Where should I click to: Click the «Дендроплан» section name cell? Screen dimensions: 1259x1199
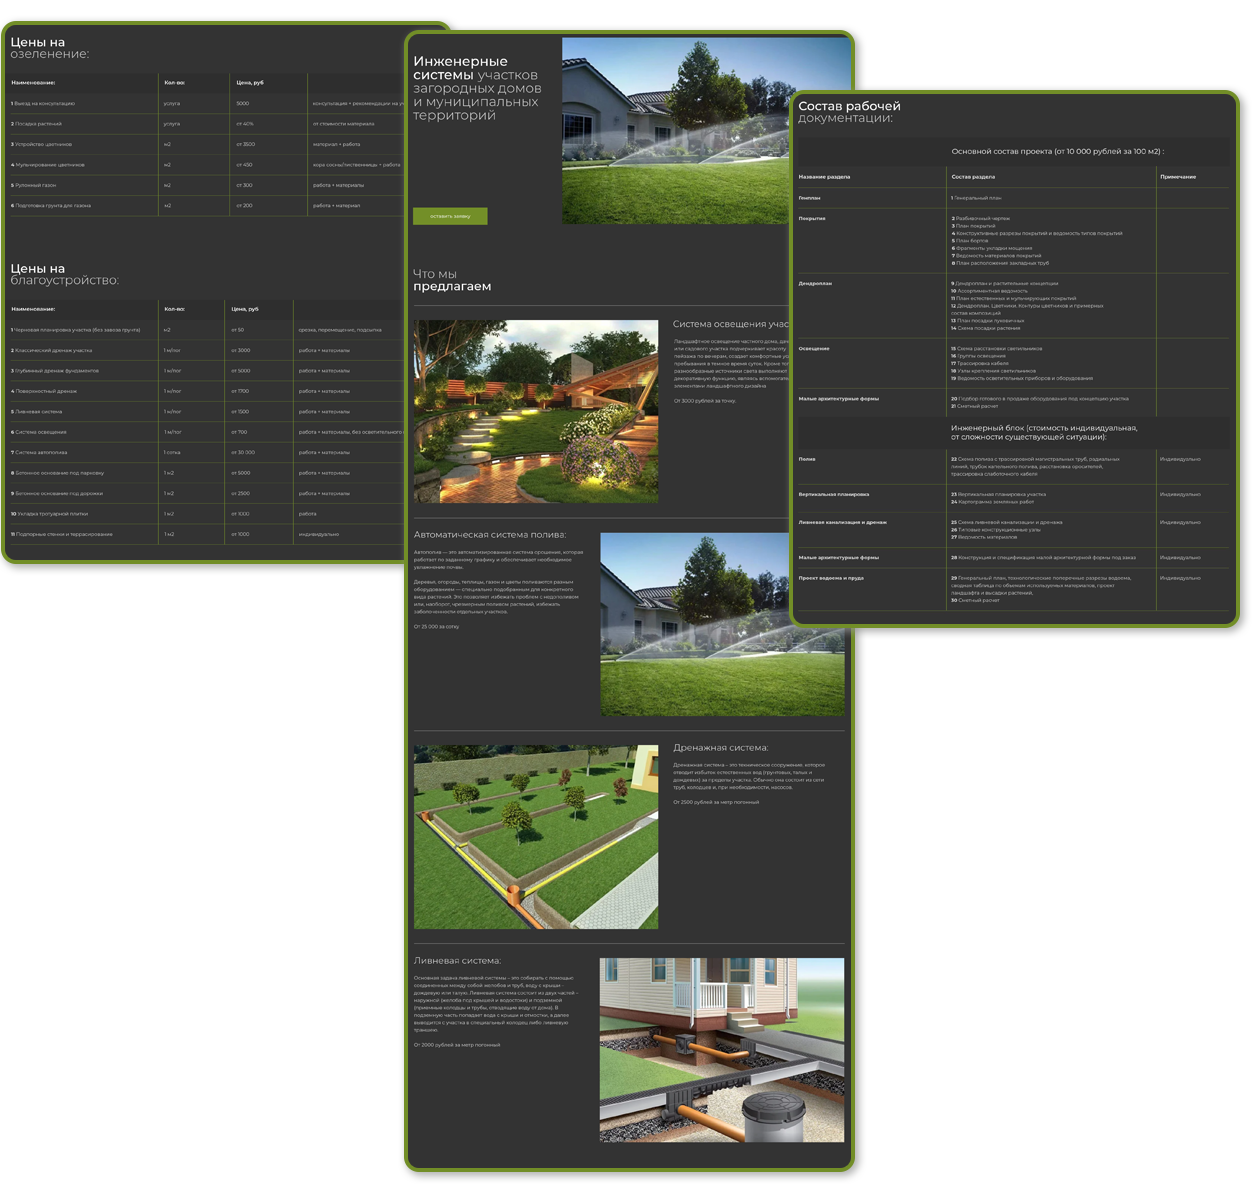(x=815, y=284)
